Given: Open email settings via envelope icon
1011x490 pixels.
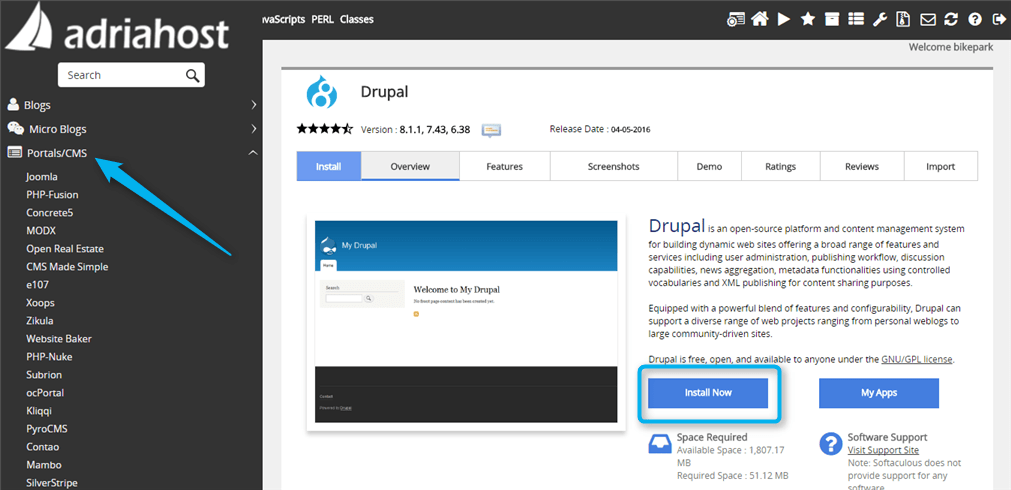Looking at the screenshot, I should tap(927, 19).
